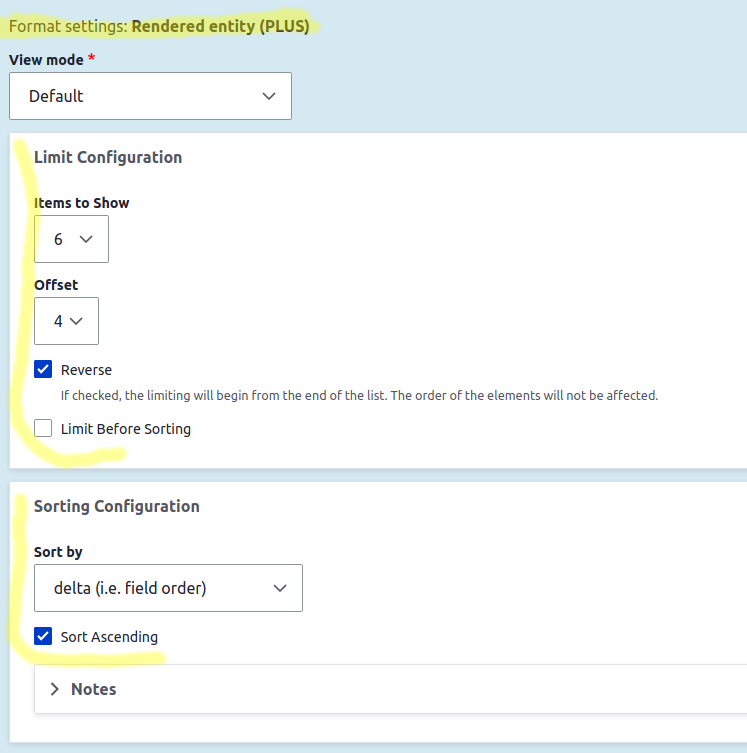This screenshot has height=753, width=747.
Task: Click the "Sort Ascending" label text
Action: click(x=109, y=637)
